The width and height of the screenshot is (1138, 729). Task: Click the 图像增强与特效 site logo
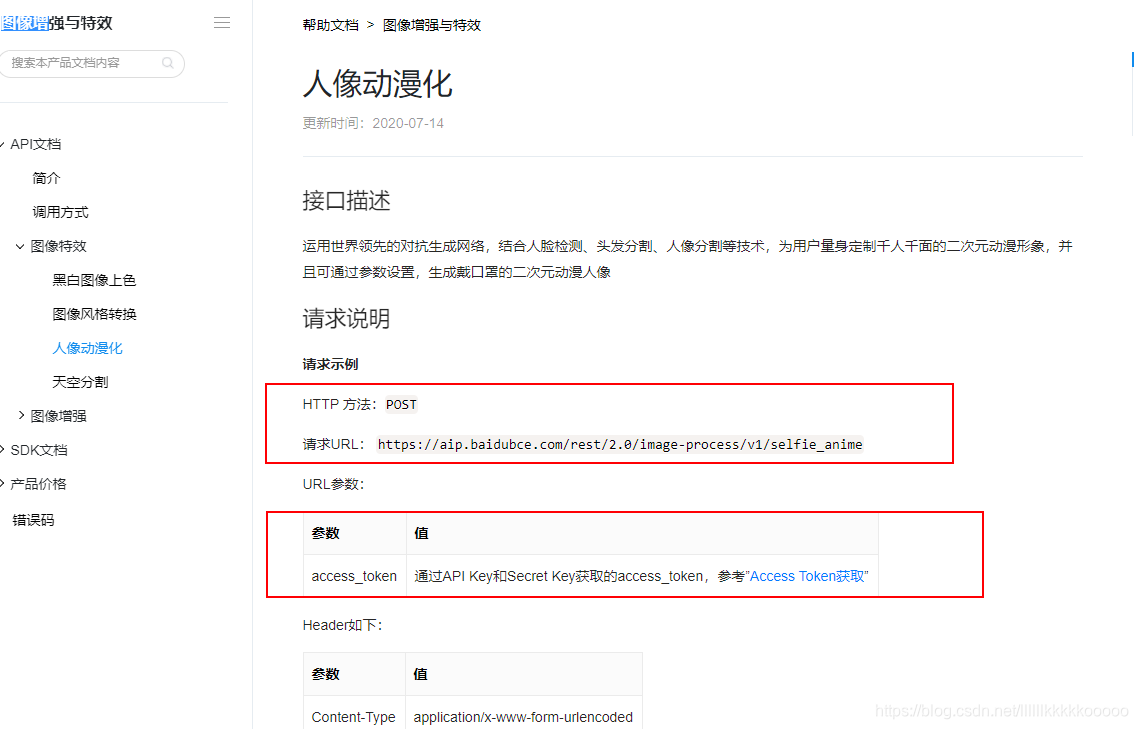[57, 22]
